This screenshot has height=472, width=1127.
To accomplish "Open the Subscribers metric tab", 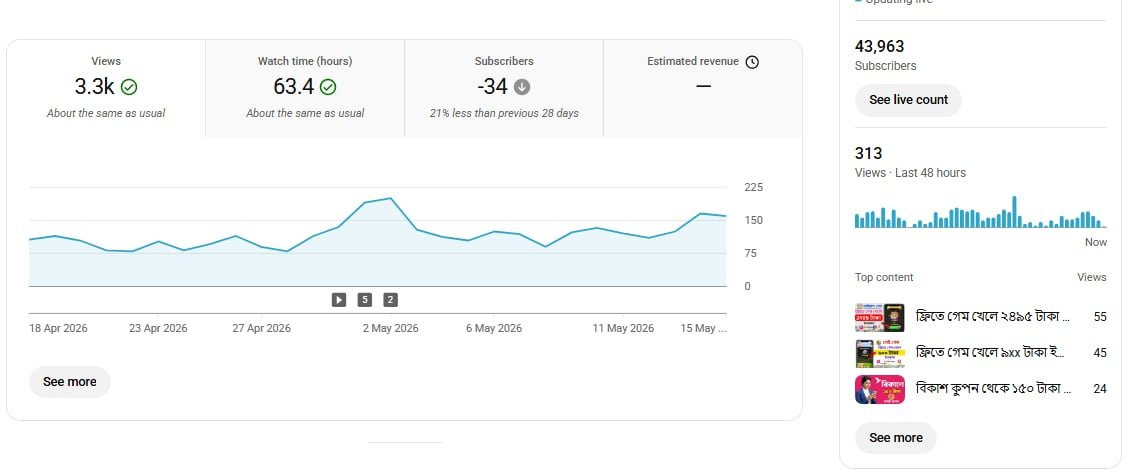I will click(504, 88).
